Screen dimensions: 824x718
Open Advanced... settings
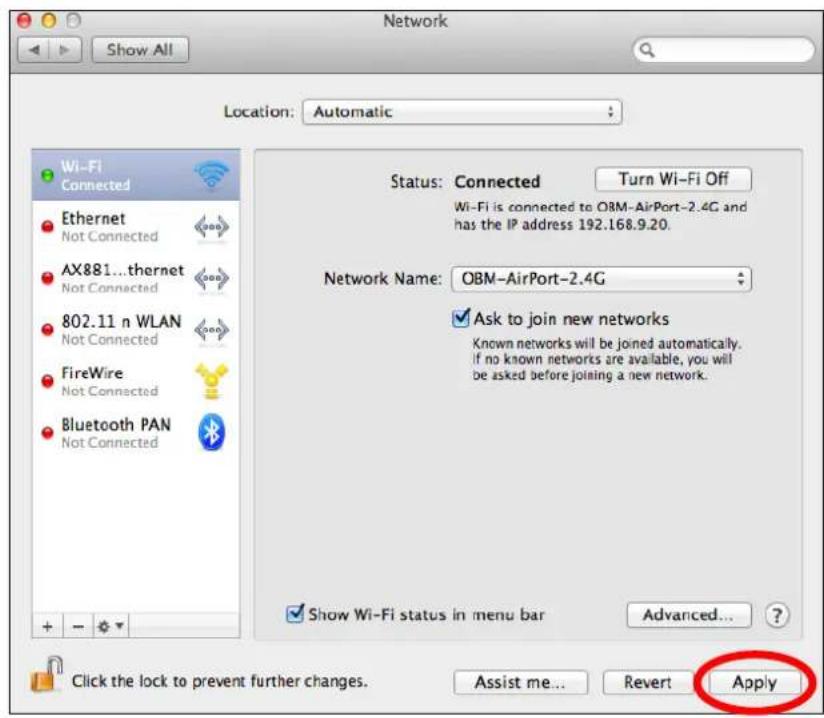pyautogui.click(x=689, y=614)
